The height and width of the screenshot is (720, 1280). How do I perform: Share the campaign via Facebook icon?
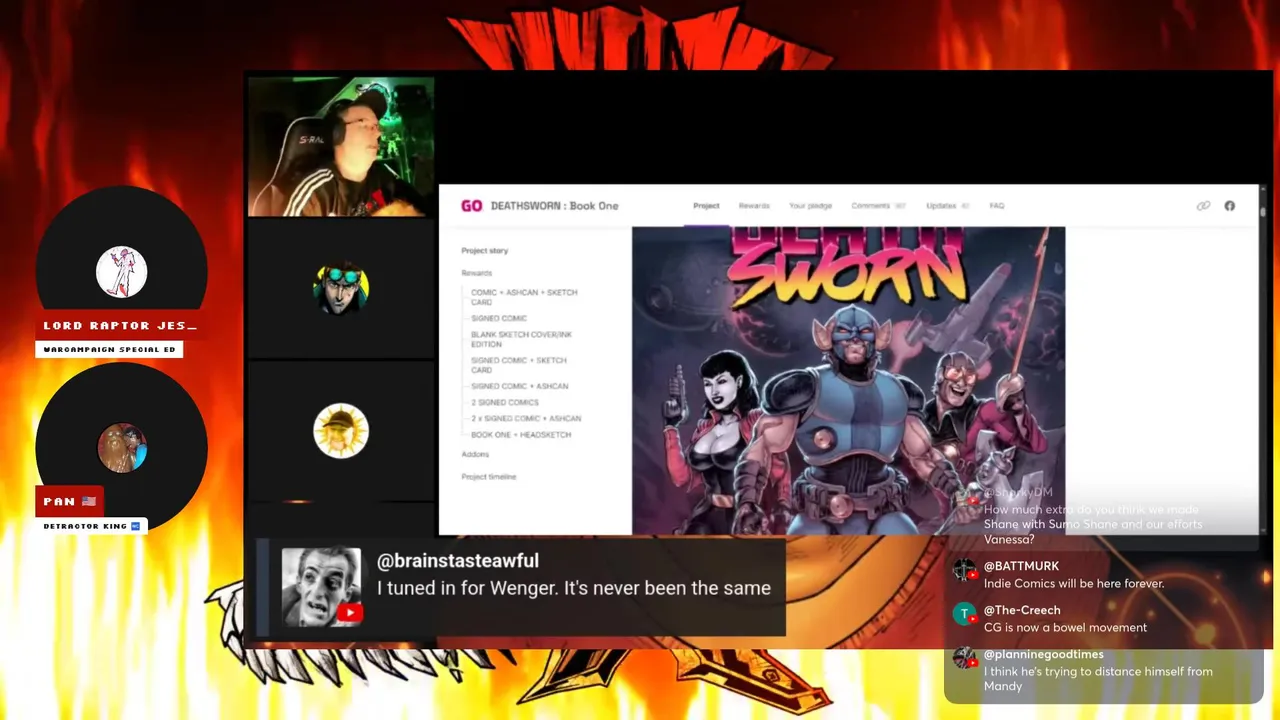1229,206
